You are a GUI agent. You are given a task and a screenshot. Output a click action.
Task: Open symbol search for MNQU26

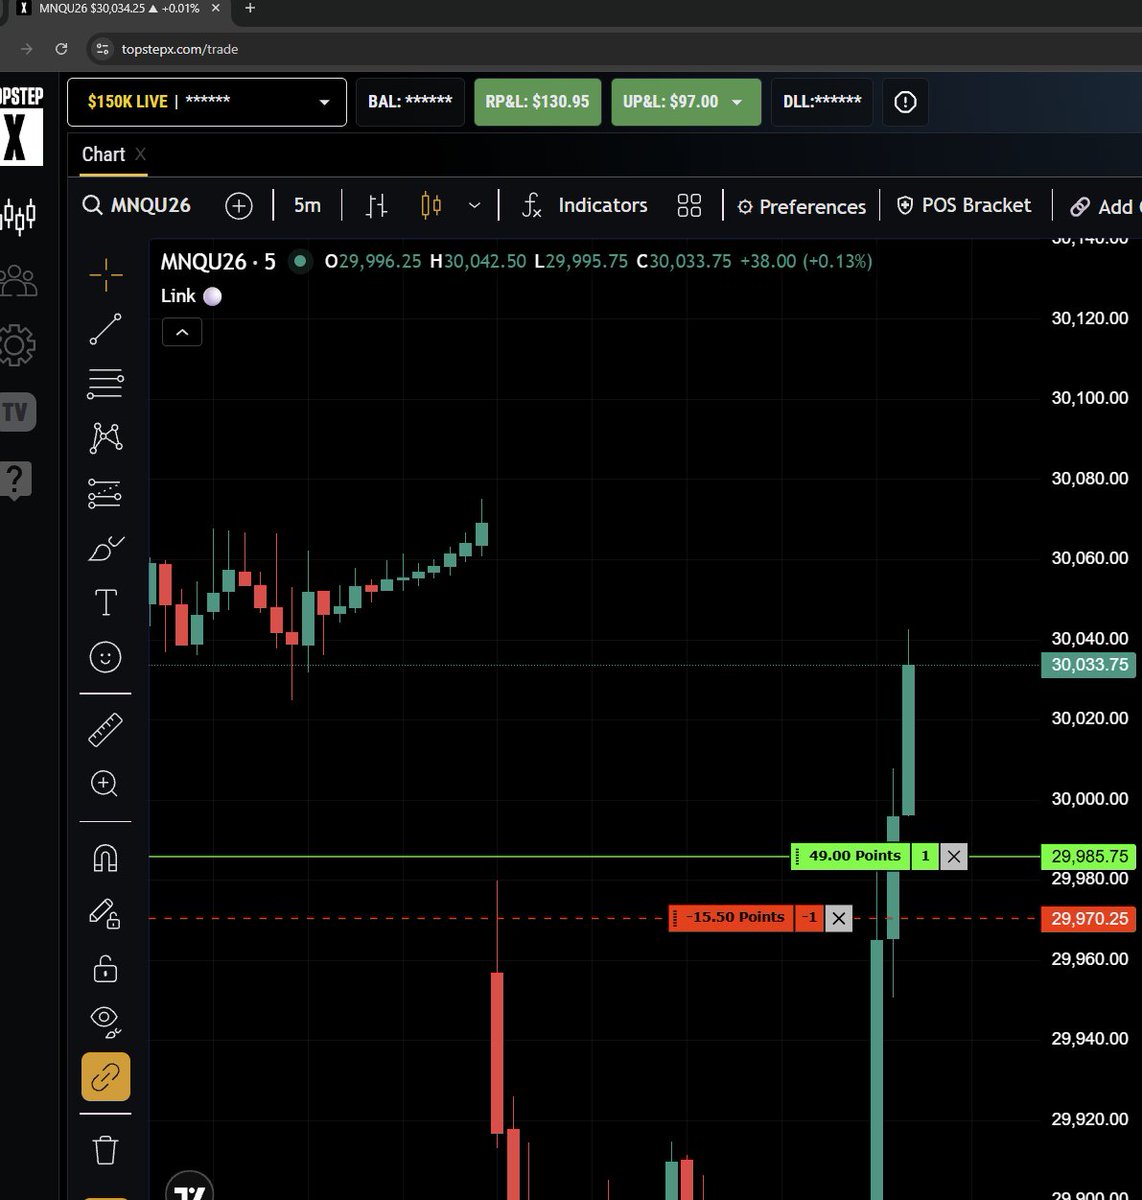(137, 205)
